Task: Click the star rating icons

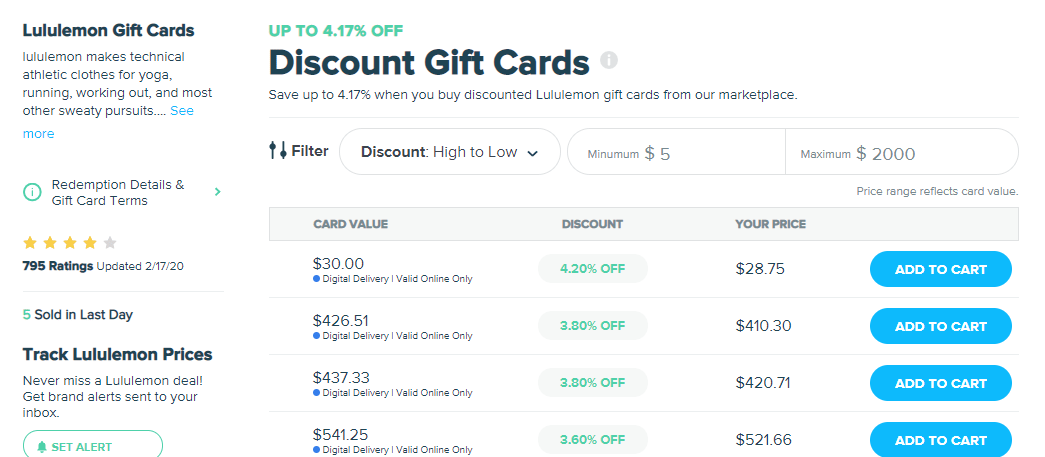Action: pos(70,242)
